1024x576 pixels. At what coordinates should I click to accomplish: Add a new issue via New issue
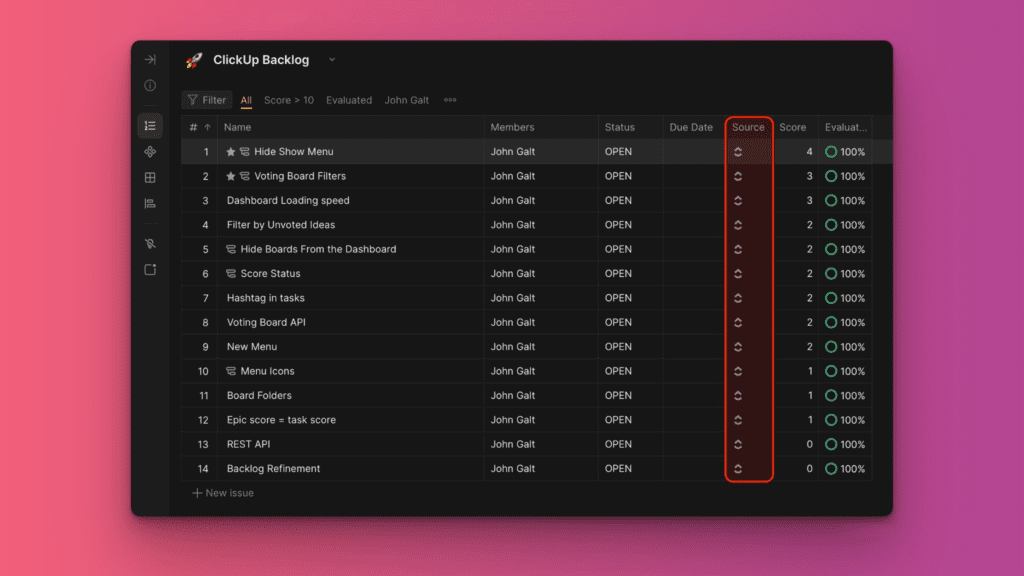tap(223, 493)
